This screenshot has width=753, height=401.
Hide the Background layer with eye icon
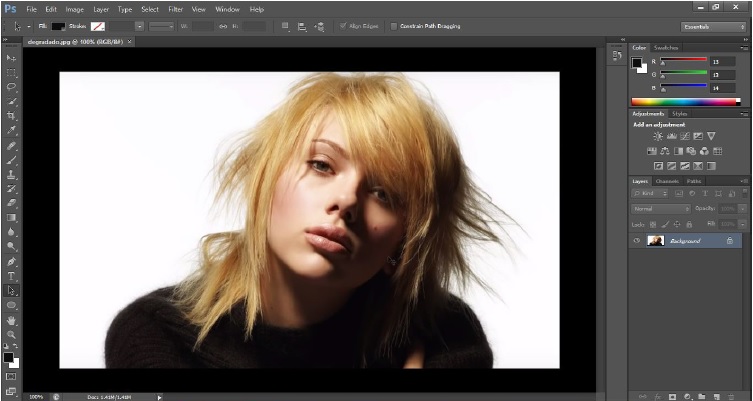pyautogui.click(x=637, y=241)
